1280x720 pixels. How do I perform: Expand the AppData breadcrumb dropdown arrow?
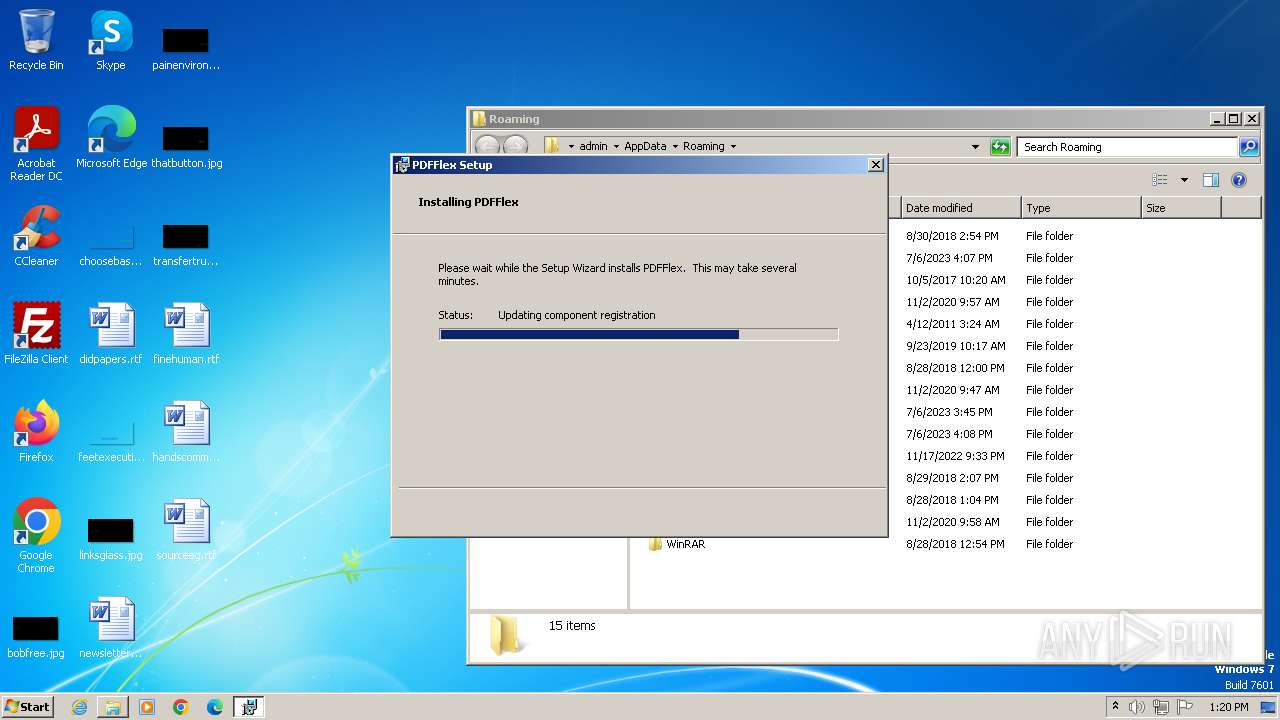(x=675, y=147)
